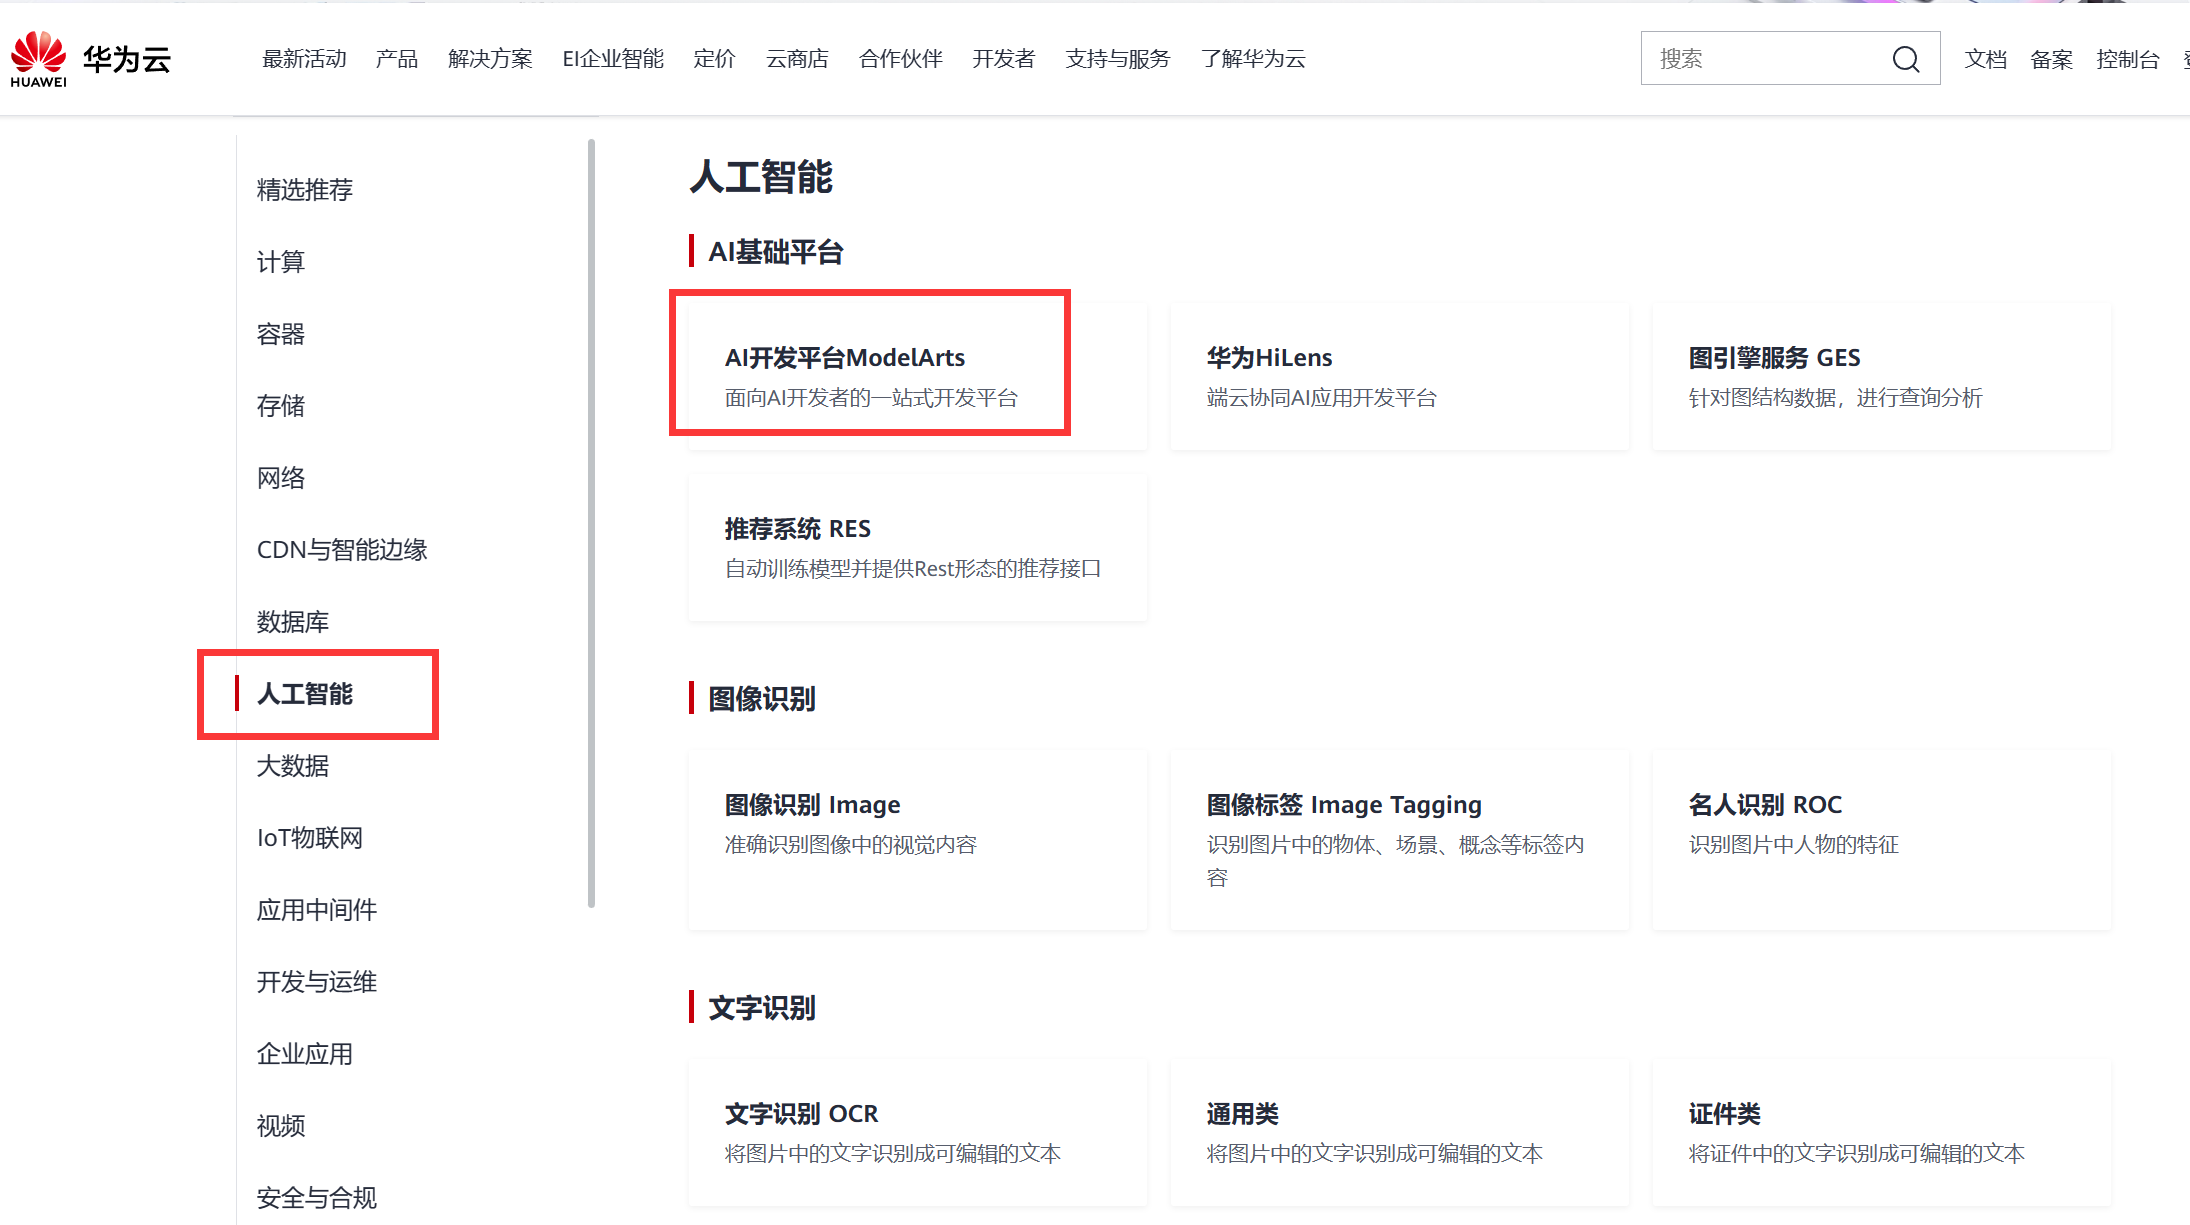Click 识别图片中人物的特征 description
This screenshot has height=1225, width=2190.
[x=1793, y=845]
